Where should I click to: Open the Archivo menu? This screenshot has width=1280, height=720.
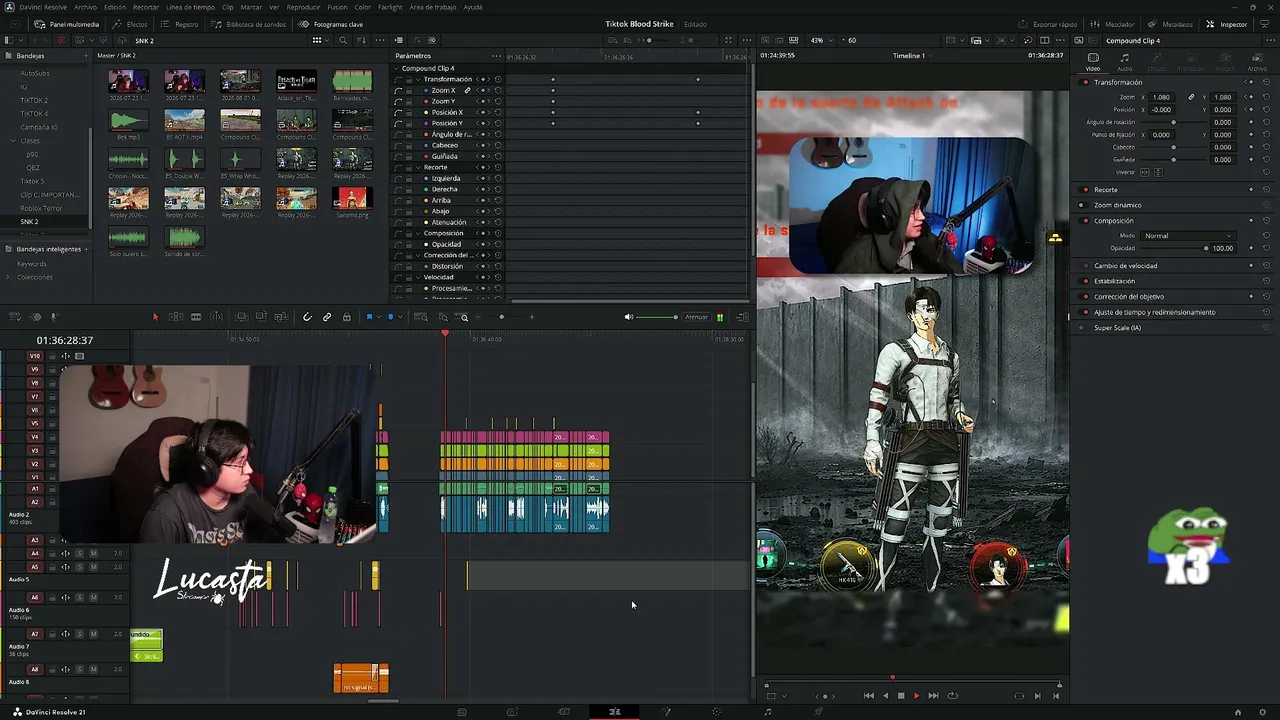click(85, 7)
